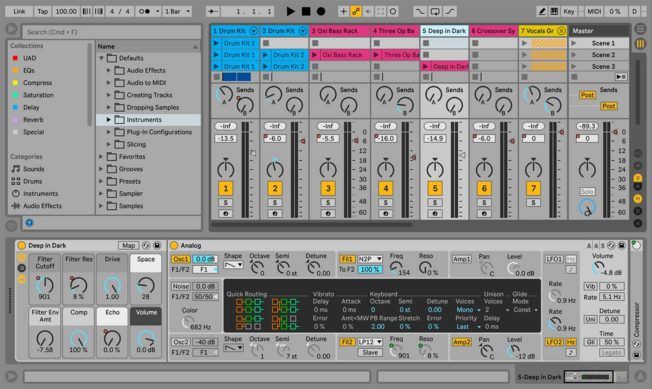Image resolution: width=652 pixels, height=389 pixels.
Task: Collapse the Defaults folder
Action: tap(101, 58)
